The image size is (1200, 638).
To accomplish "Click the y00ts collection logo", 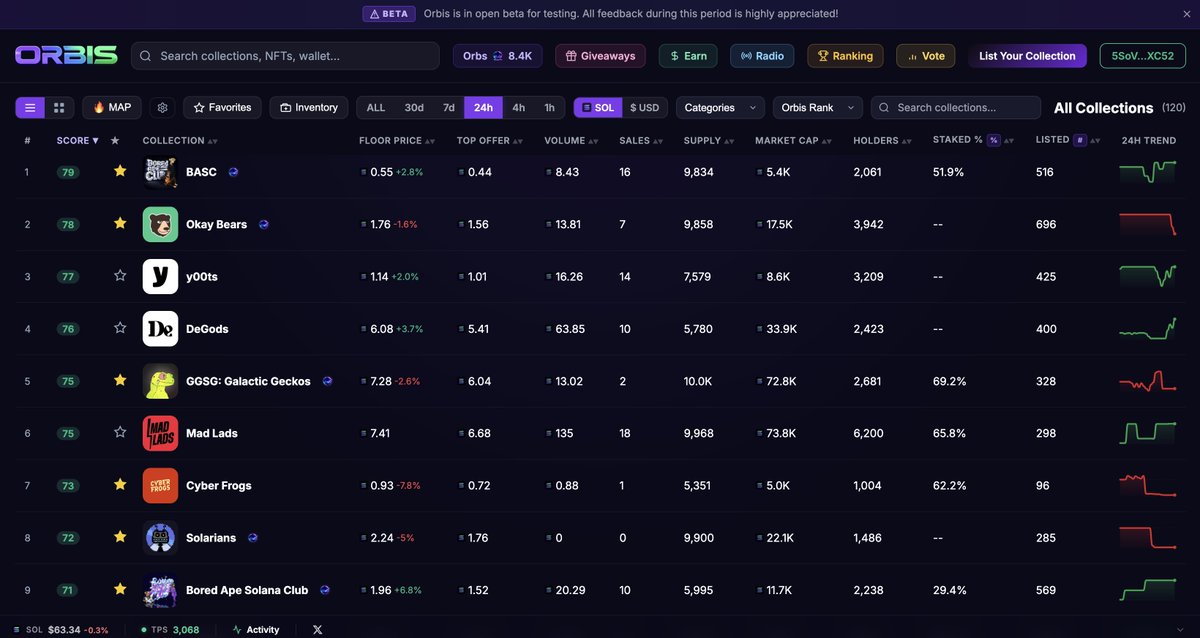I will click(160, 276).
